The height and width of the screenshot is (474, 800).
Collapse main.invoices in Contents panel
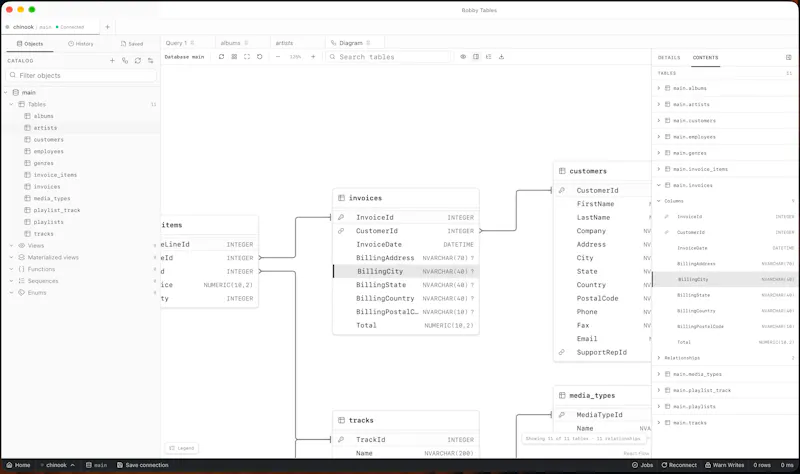click(659, 185)
